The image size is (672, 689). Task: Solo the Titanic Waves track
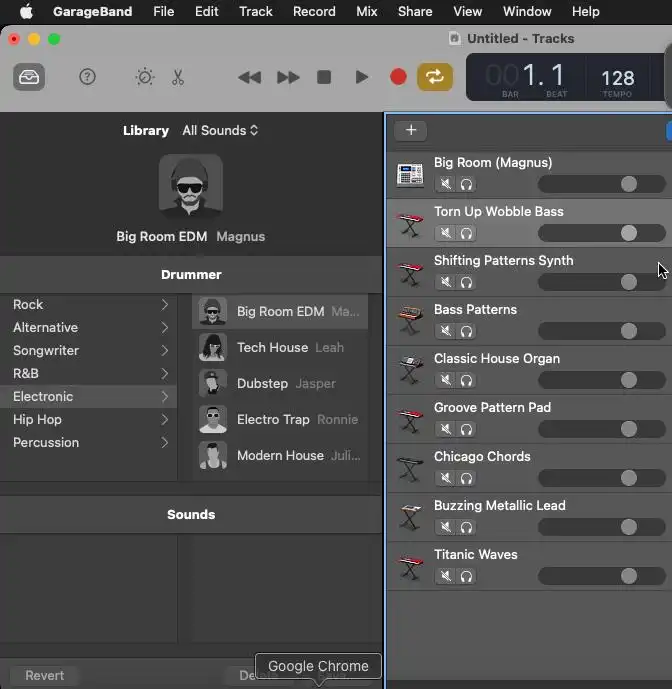(x=466, y=576)
